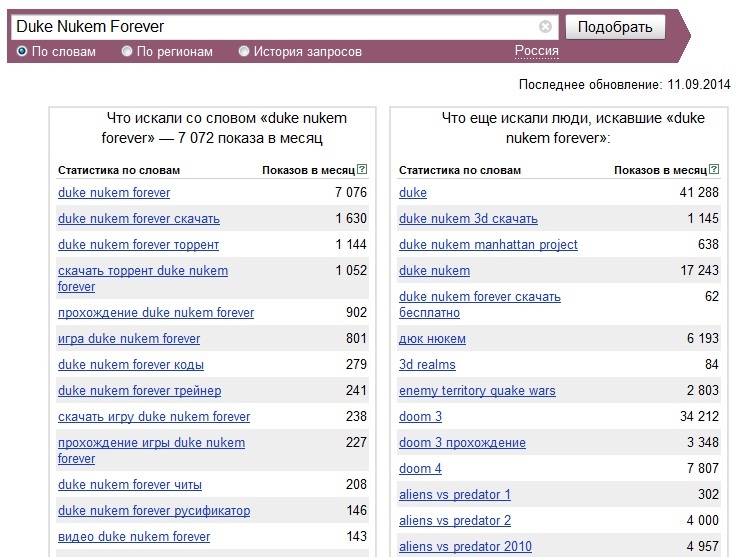Open help icon beside right Показов в месяц
Screen dimensions: 737x557
click(714, 169)
